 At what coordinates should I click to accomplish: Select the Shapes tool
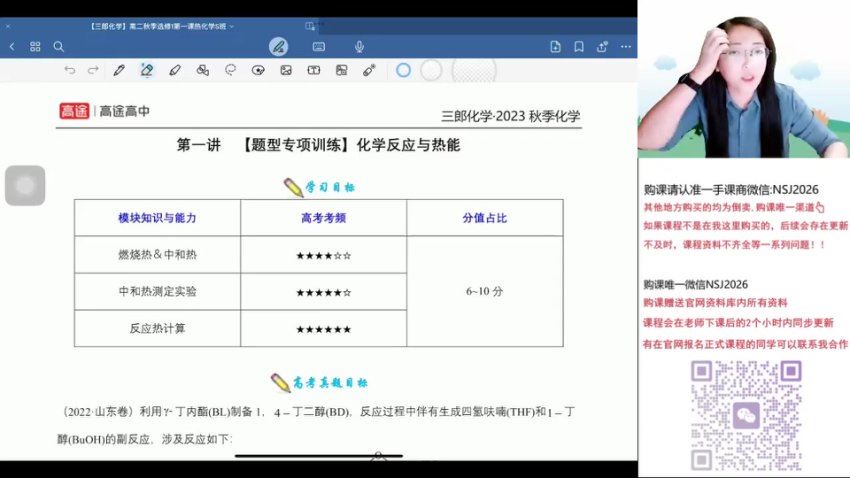tap(203, 70)
